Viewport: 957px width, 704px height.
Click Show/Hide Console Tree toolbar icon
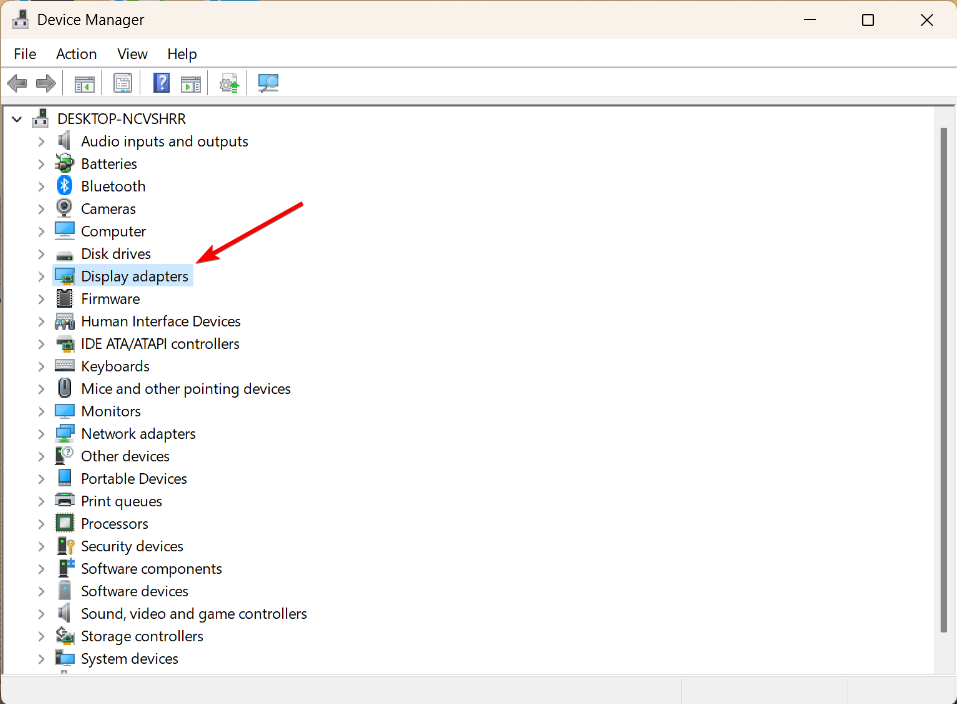pos(84,83)
